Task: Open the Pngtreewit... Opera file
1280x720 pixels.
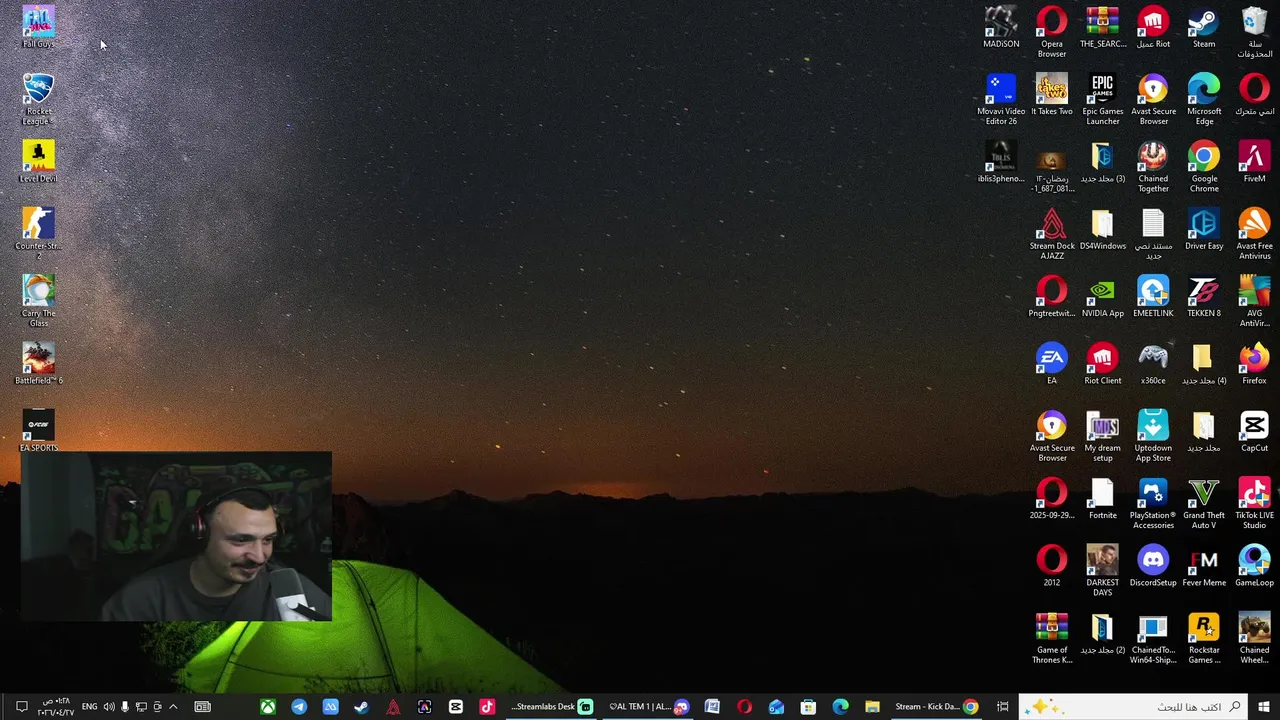Action: point(1052,296)
